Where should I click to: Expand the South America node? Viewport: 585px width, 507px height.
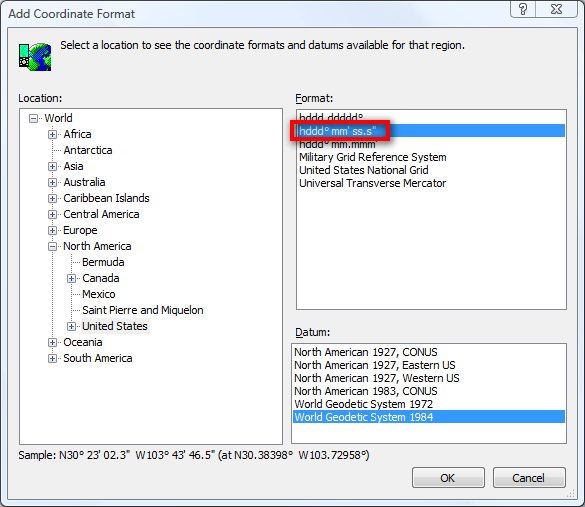point(52,359)
